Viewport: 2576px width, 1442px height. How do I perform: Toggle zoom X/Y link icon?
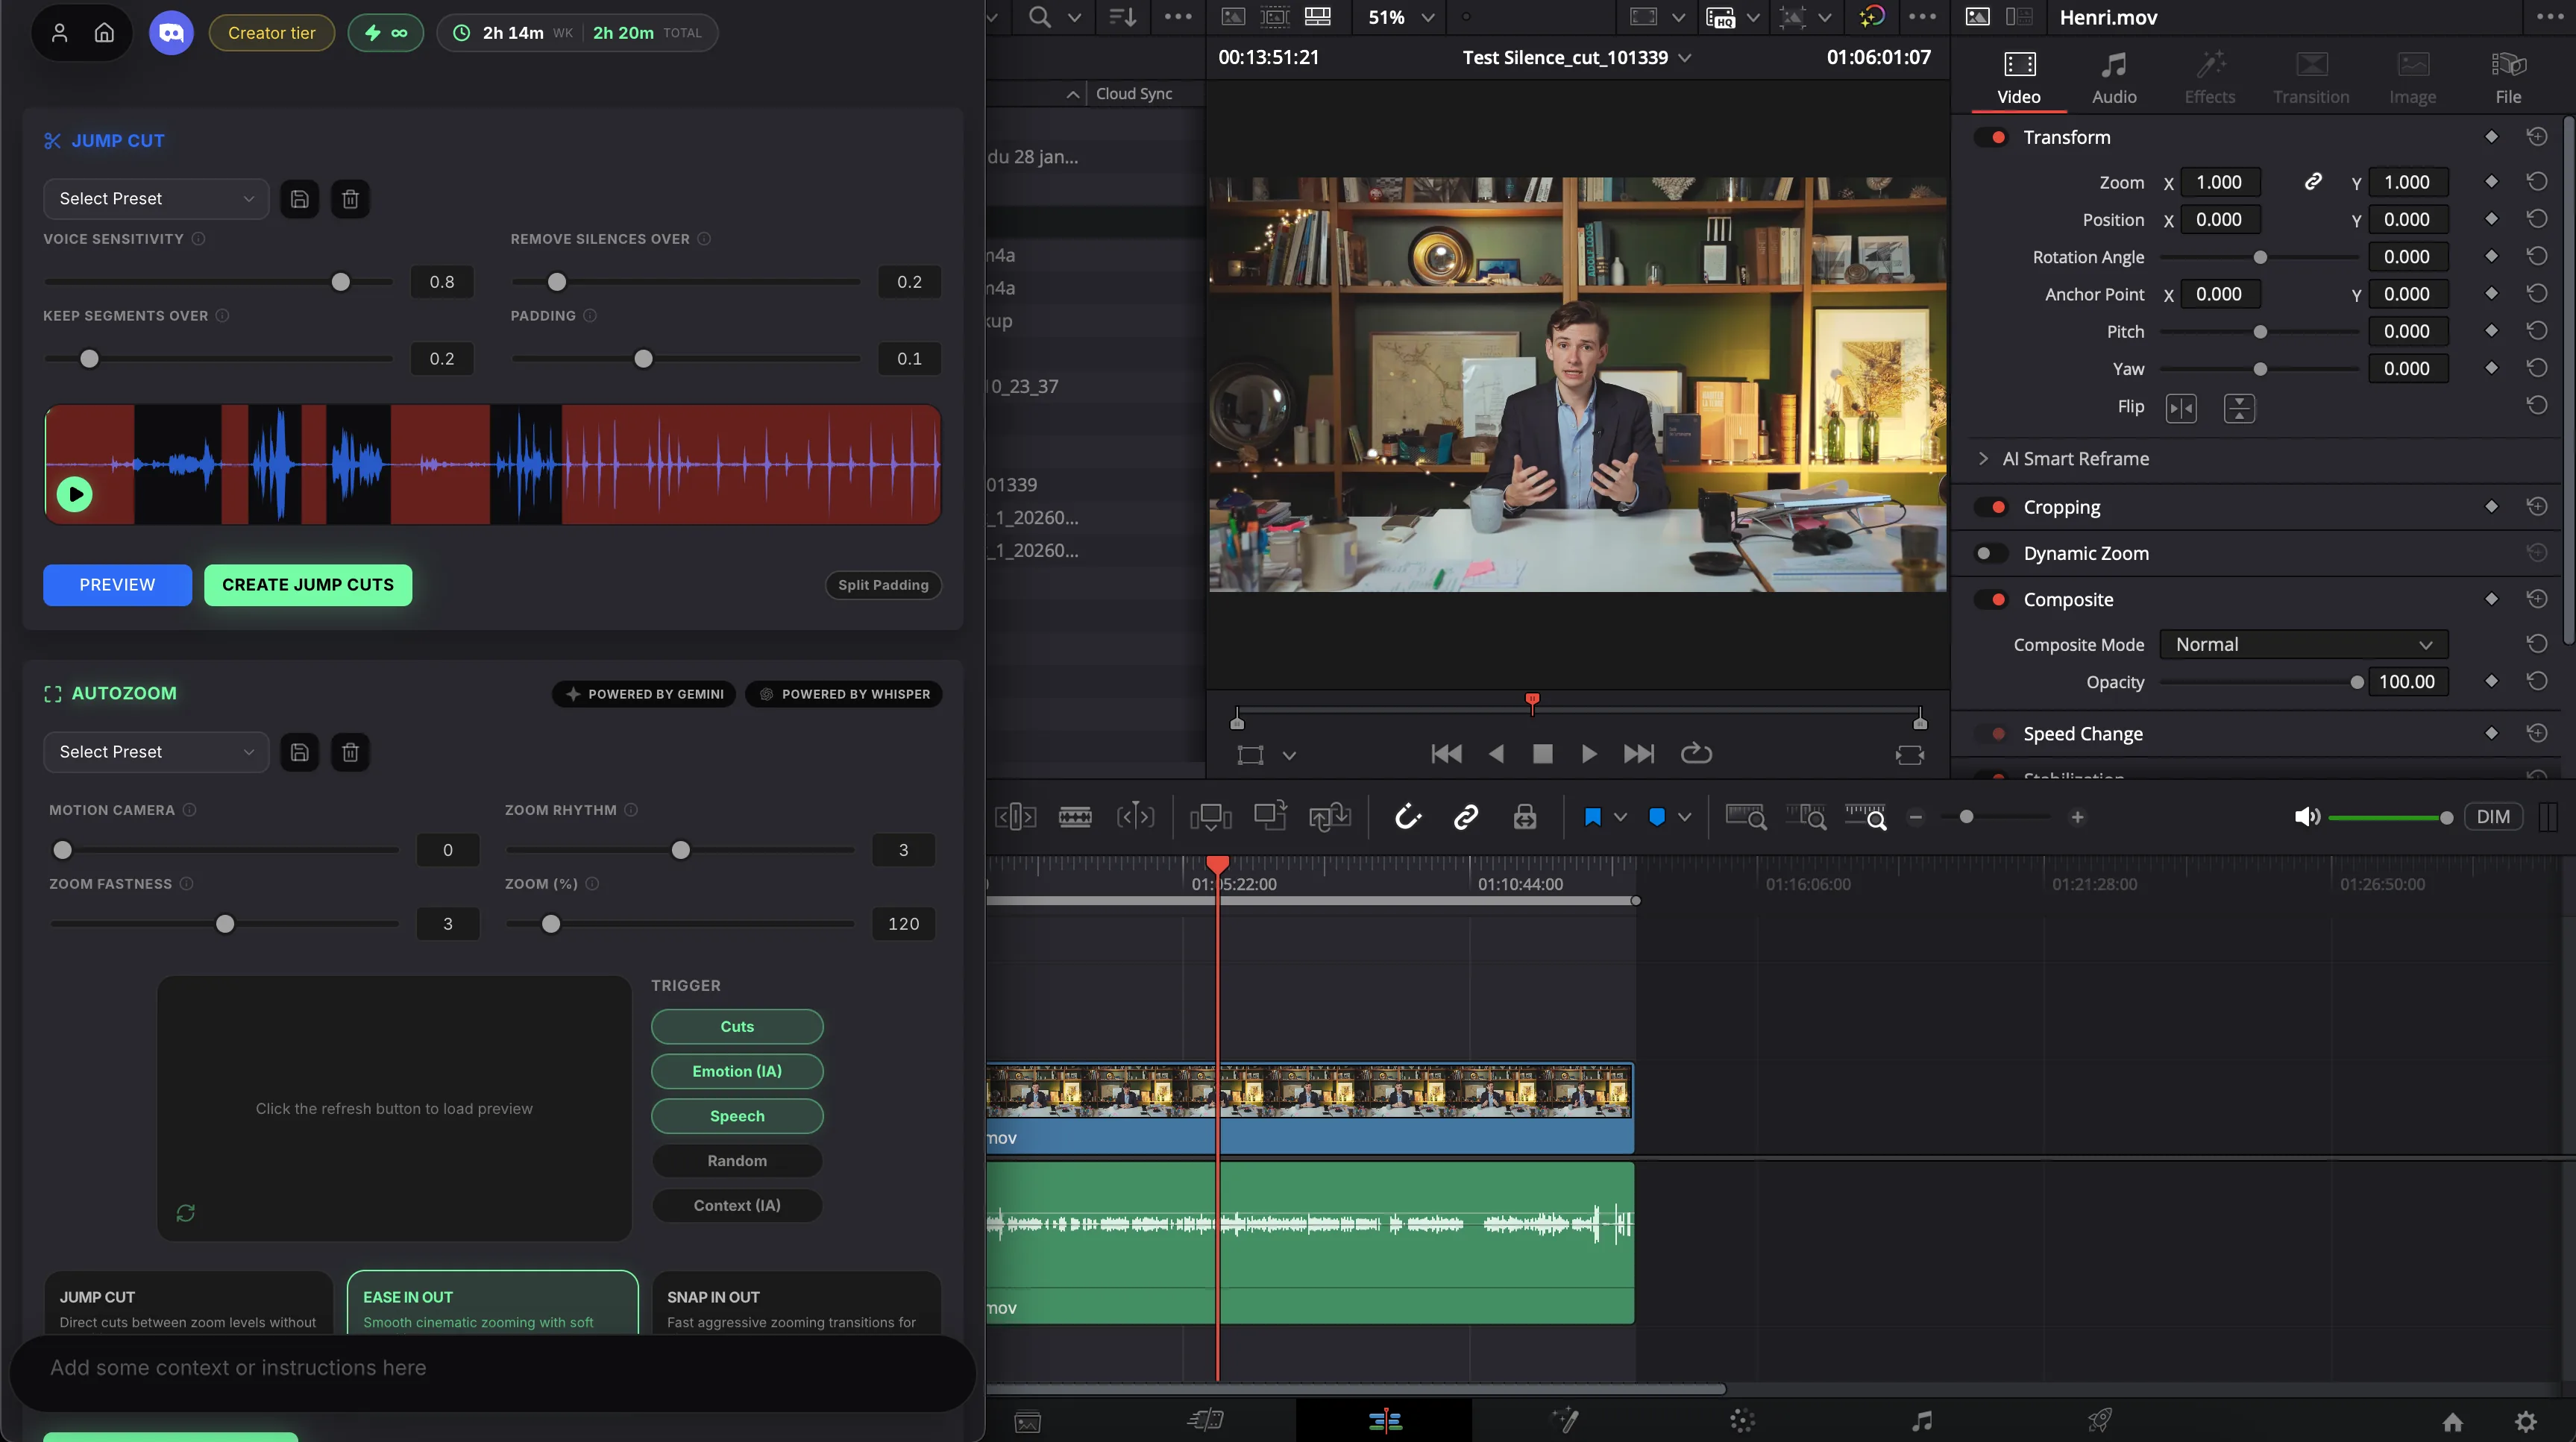2313,182
